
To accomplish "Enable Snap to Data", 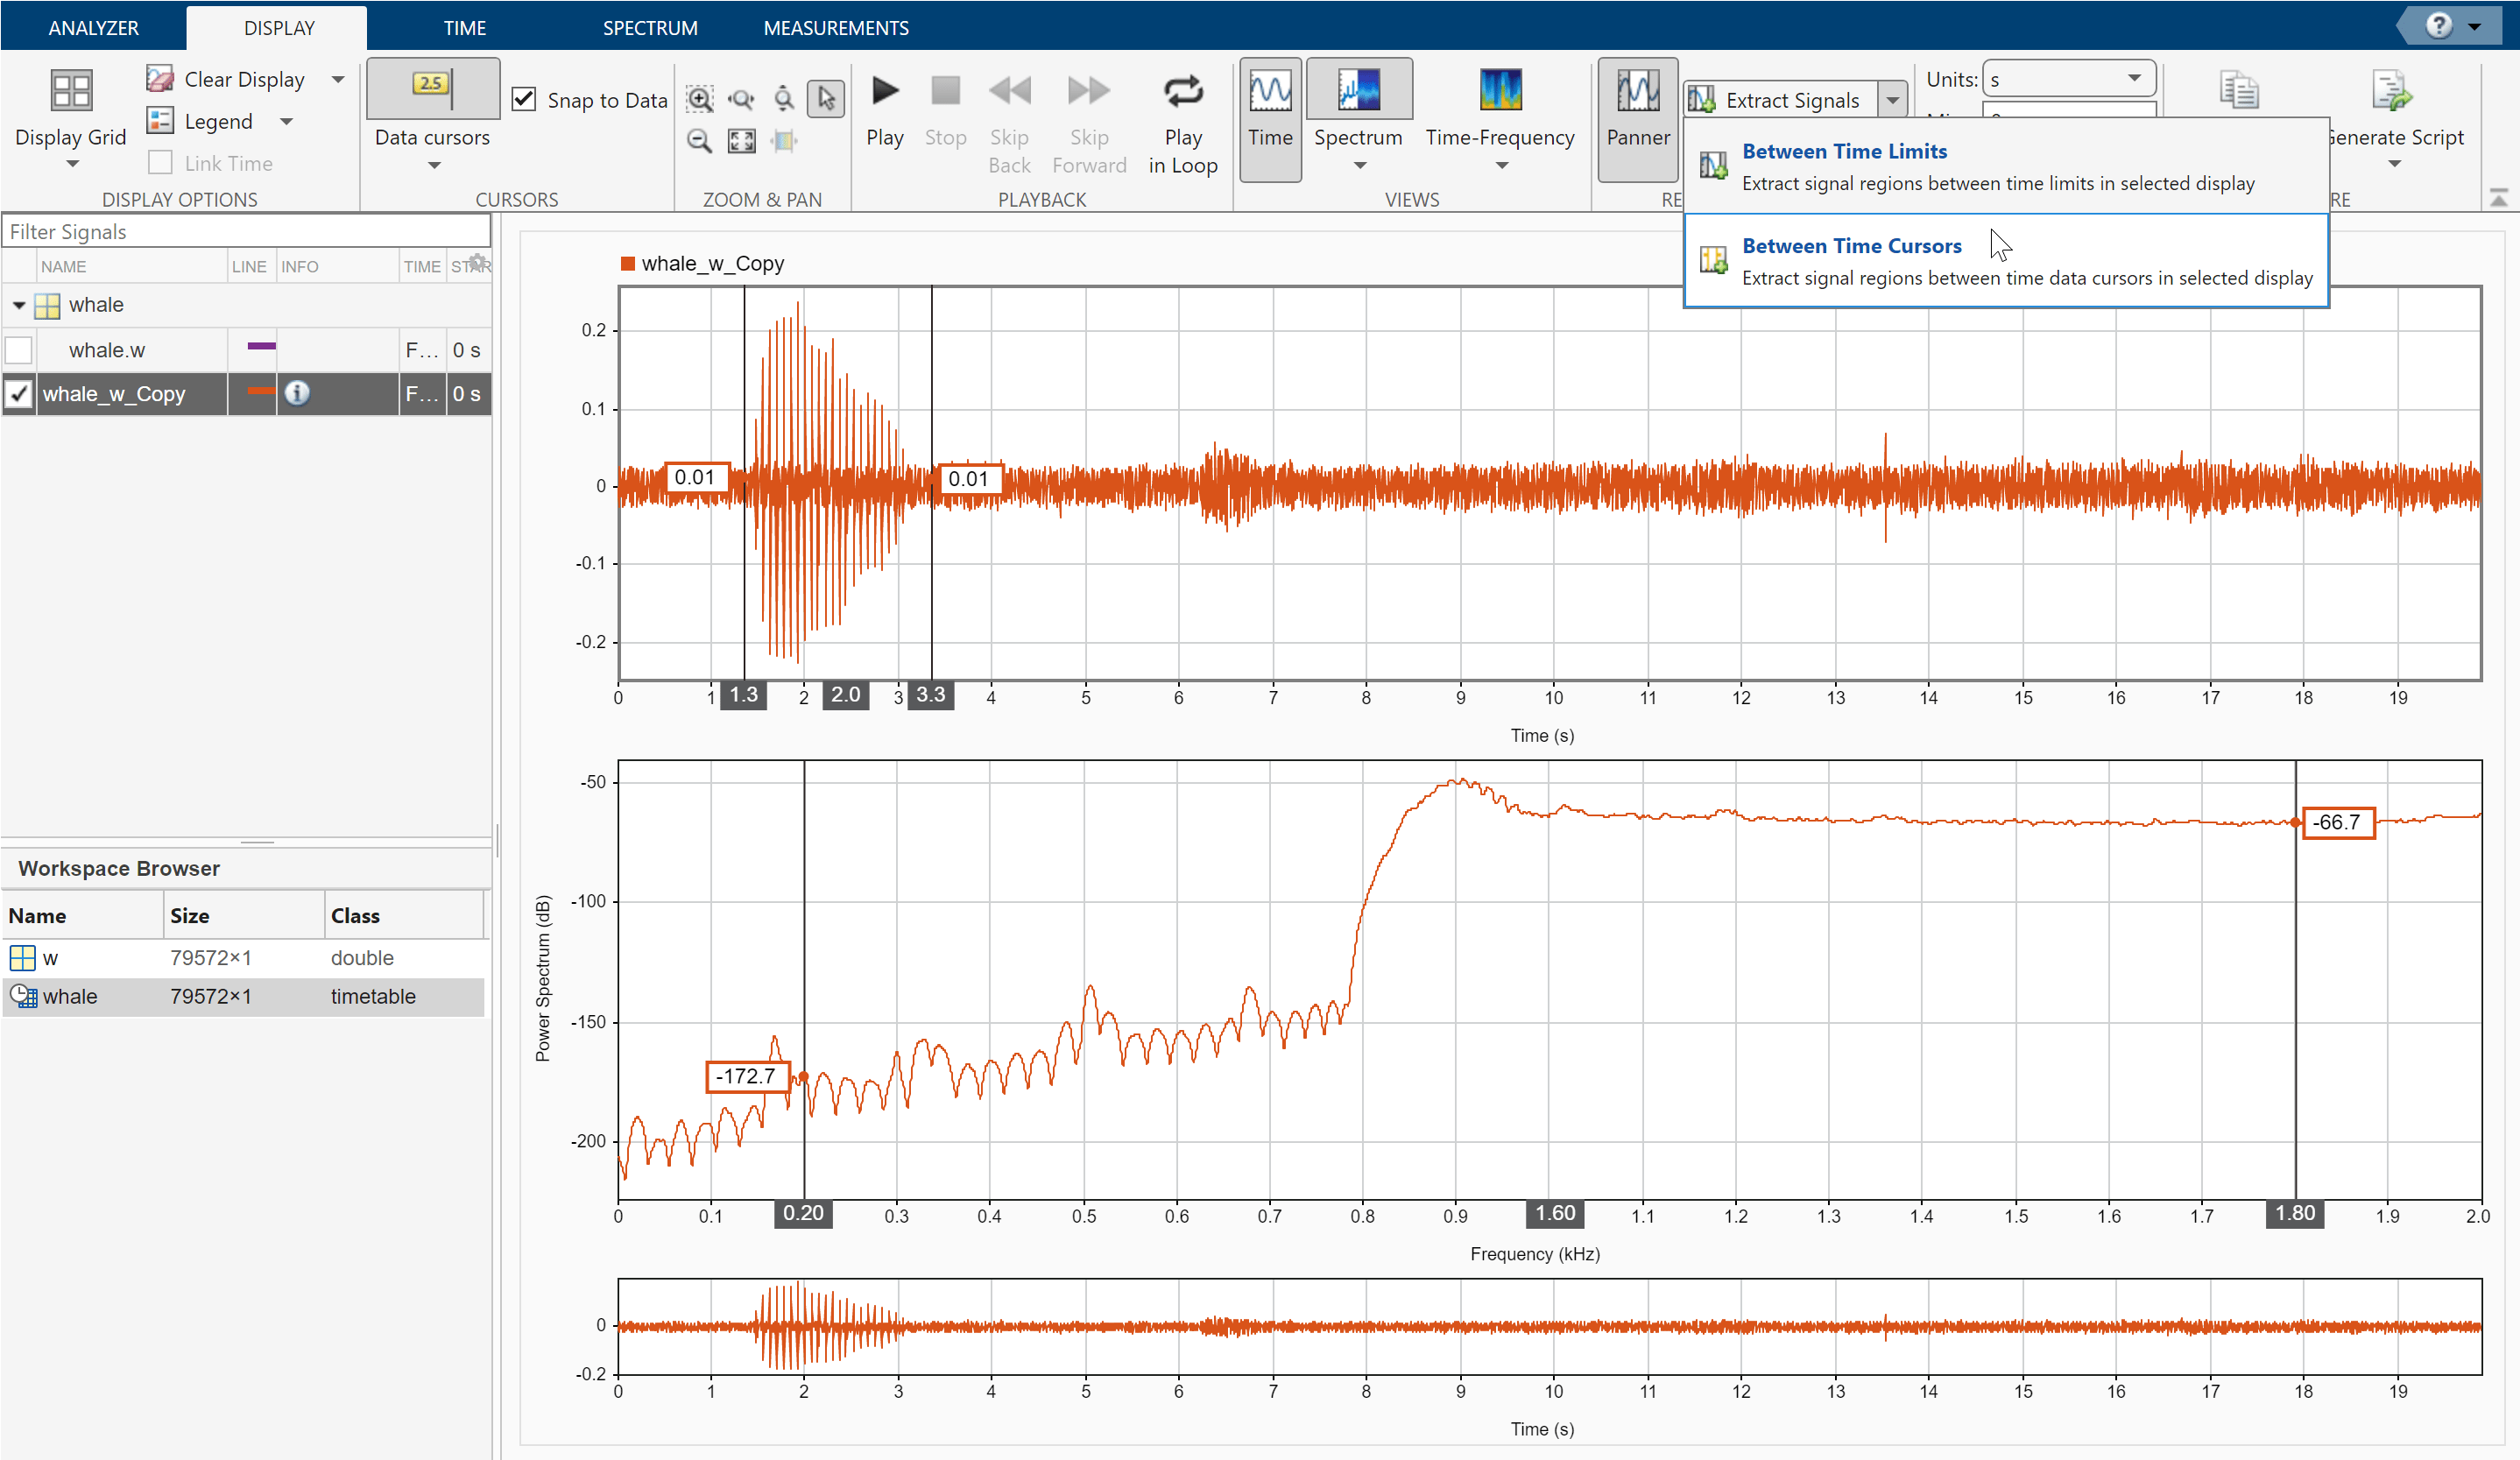I will click(524, 99).
